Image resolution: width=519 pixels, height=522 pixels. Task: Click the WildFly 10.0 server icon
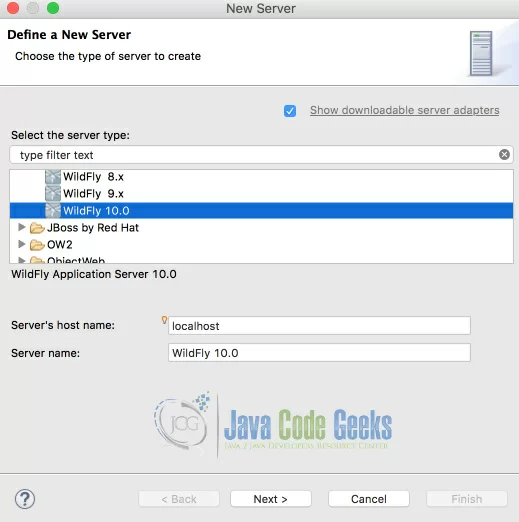(x=53, y=210)
